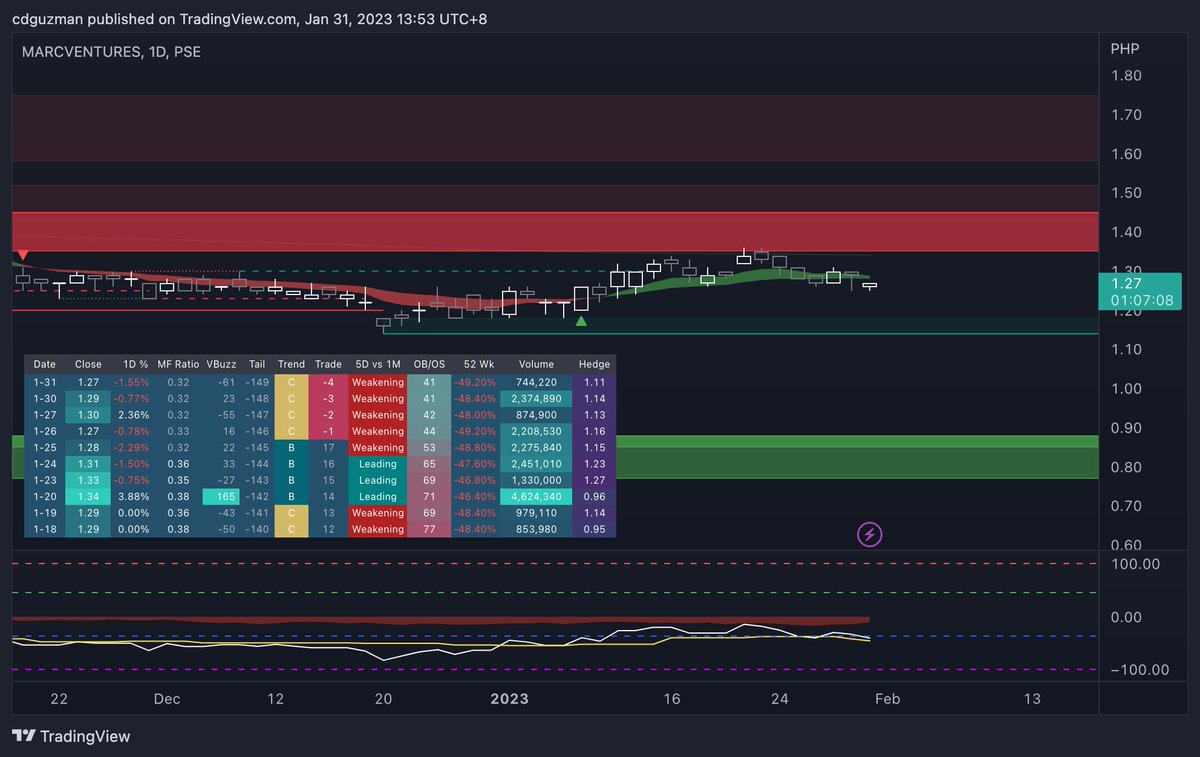Expand the 5D vs 1M column header
The width and height of the screenshot is (1200, 757).
pos(377,364)
